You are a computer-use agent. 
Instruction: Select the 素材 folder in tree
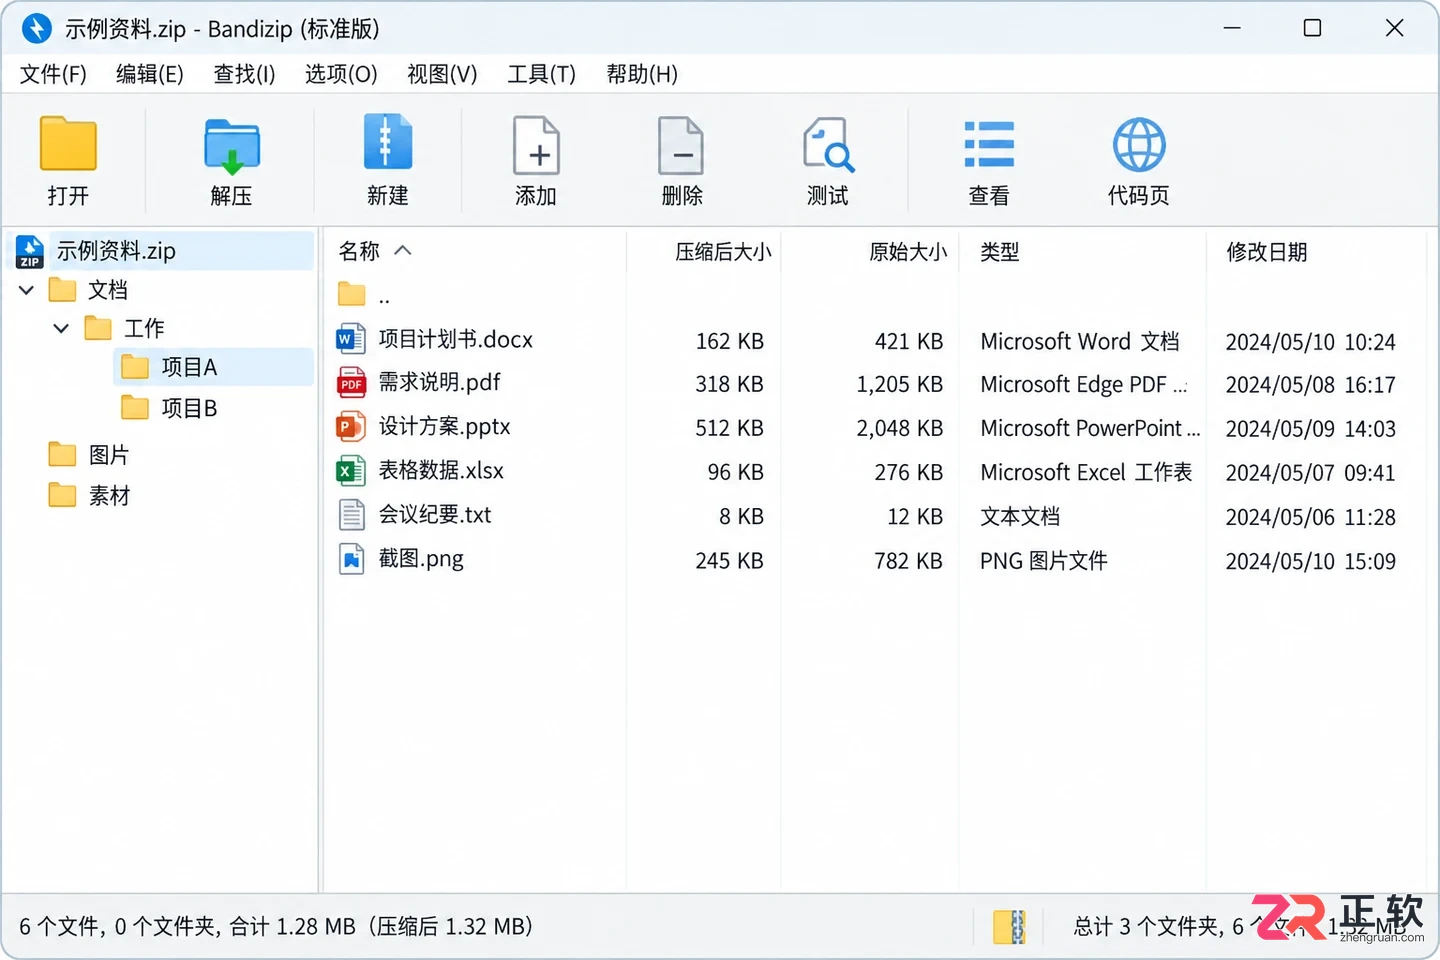click(109, 496)
